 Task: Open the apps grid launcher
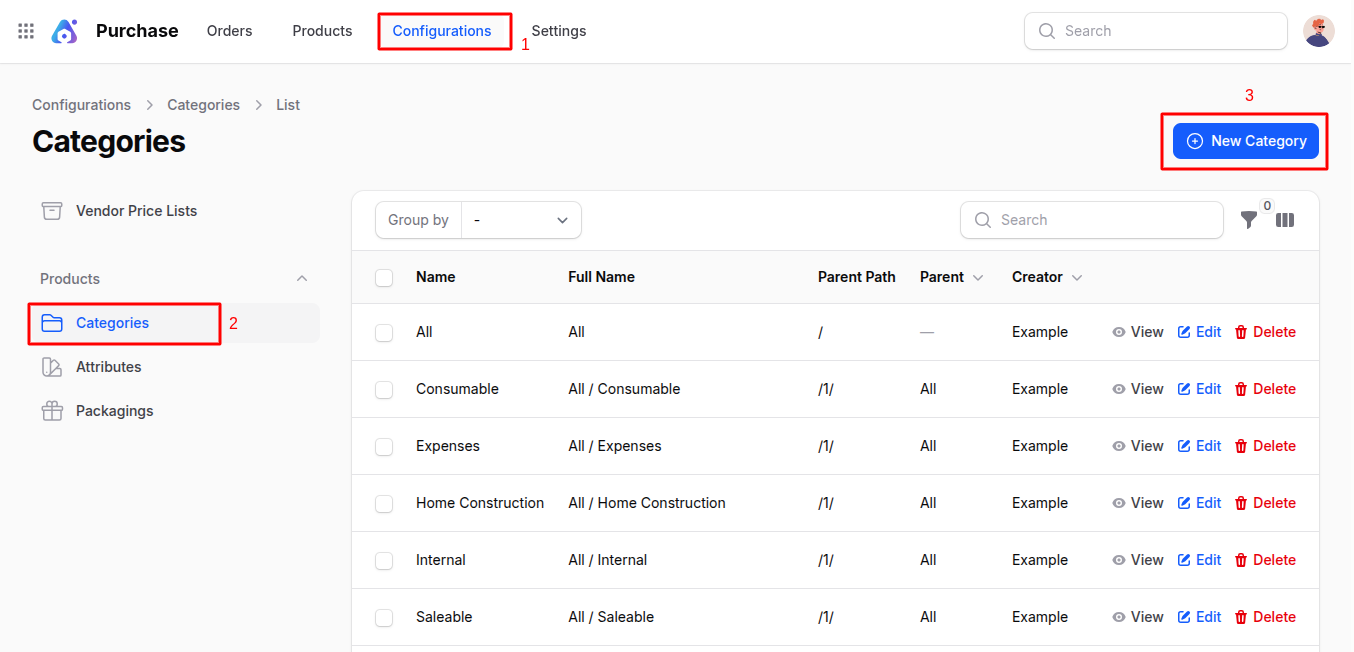(x=25, y=30)
